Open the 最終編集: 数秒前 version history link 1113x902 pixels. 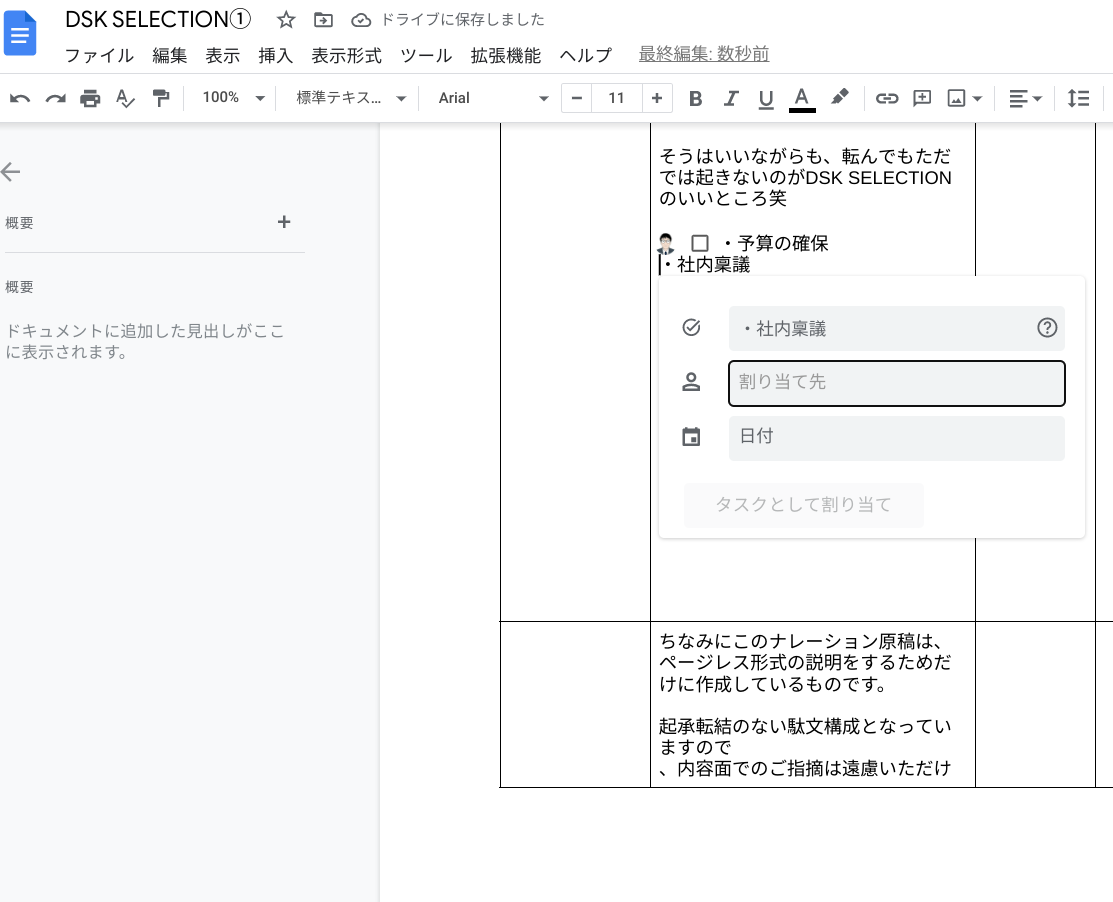(703, 54)
